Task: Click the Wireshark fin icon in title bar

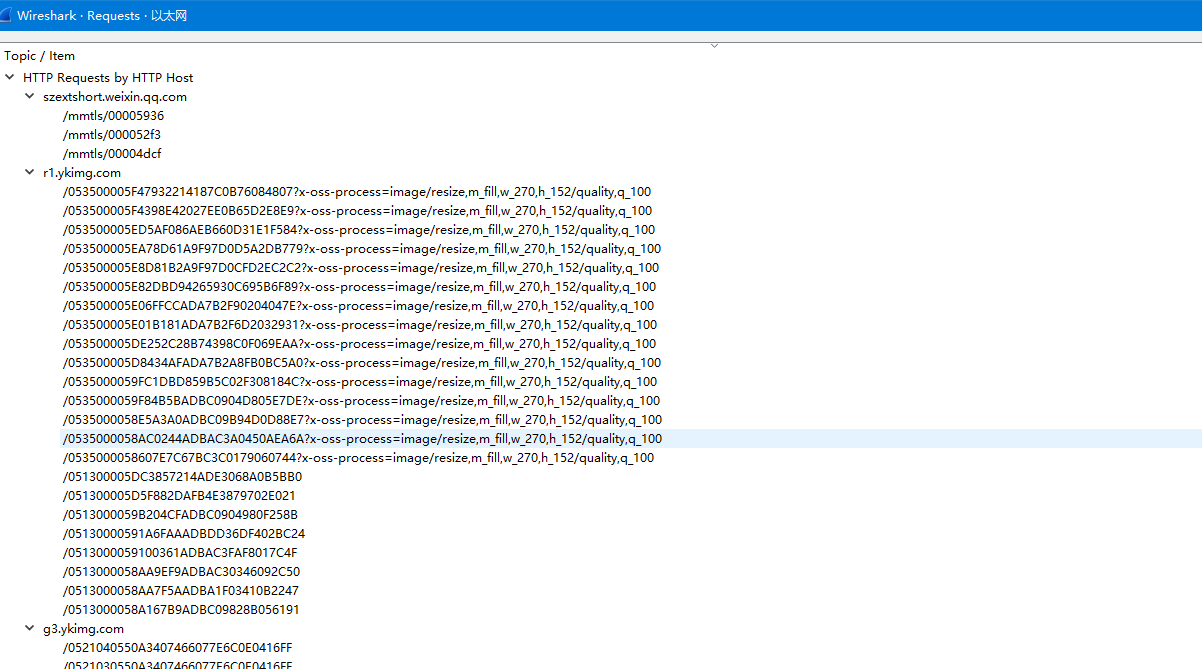Action: point(8,15)
